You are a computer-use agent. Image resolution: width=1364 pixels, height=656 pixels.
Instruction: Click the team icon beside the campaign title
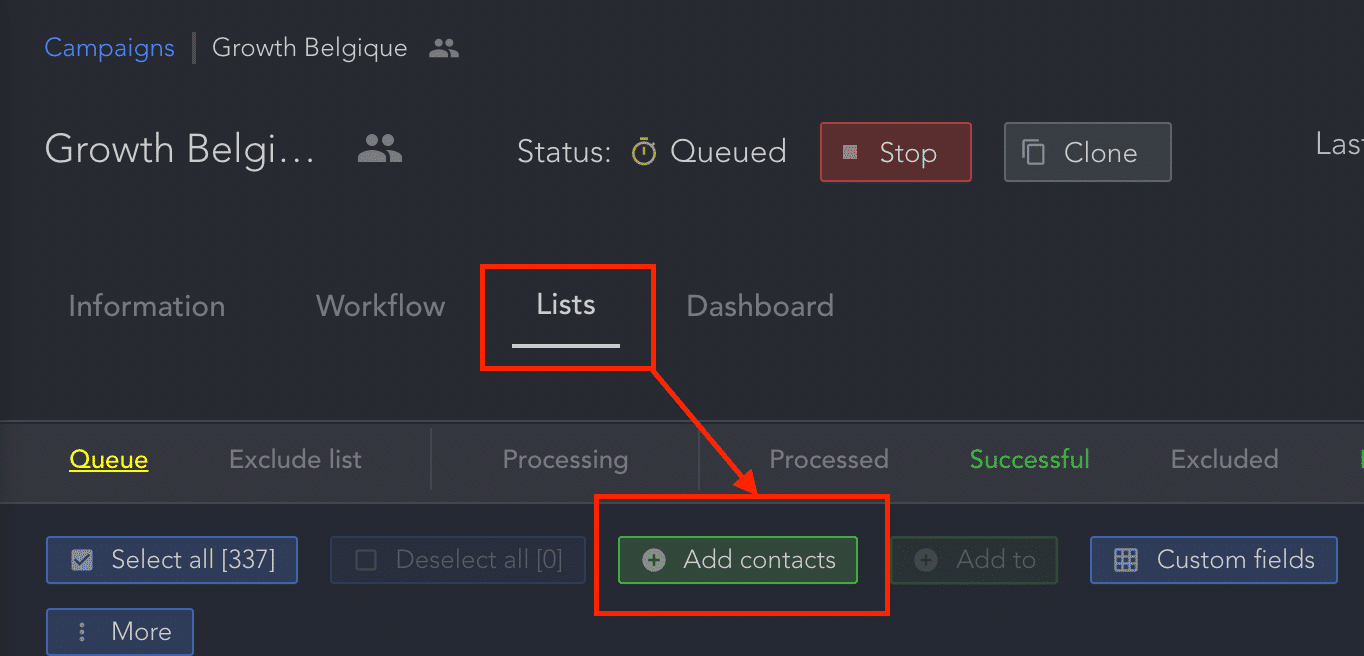point(380,149)
